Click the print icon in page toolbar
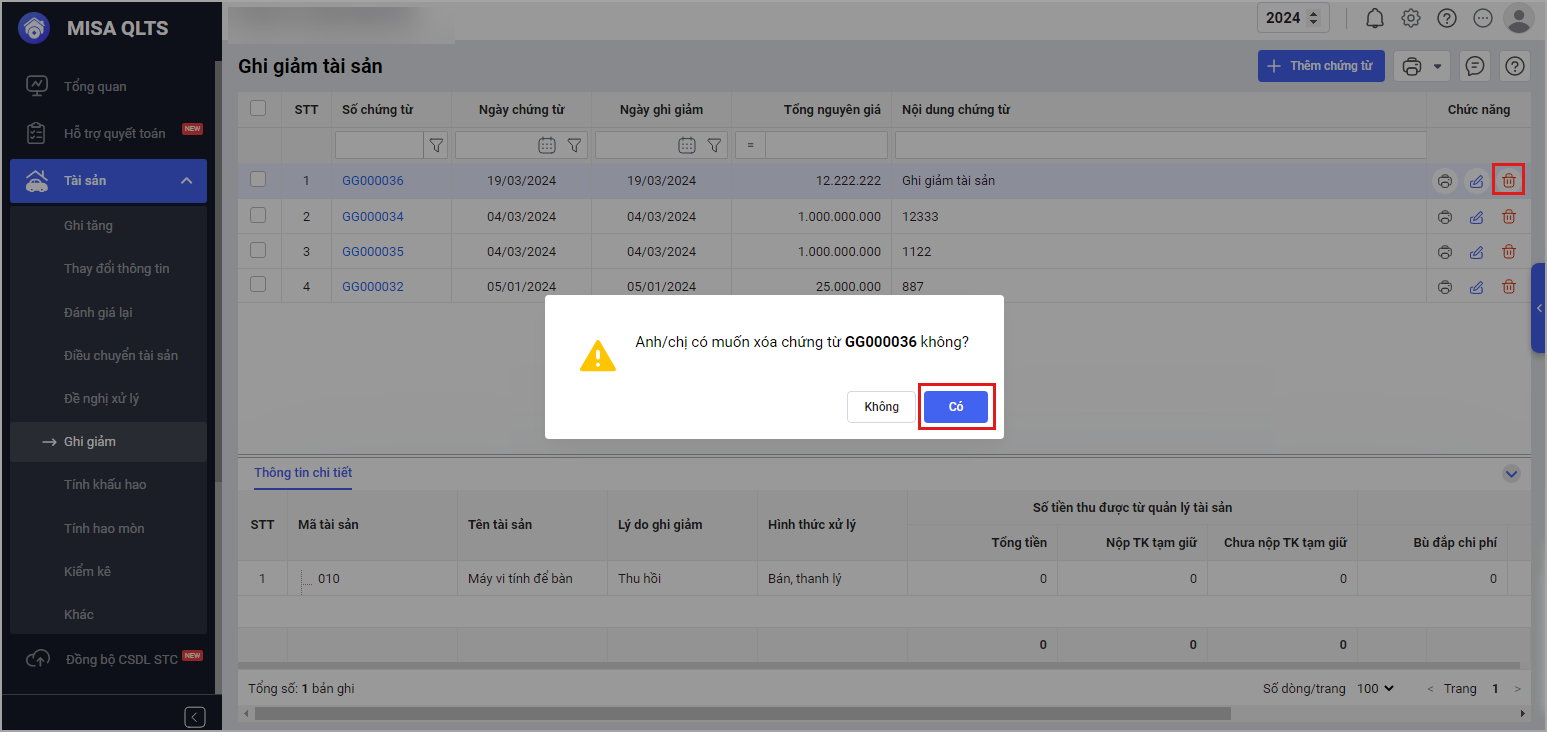 click(x=1412, y=66)
